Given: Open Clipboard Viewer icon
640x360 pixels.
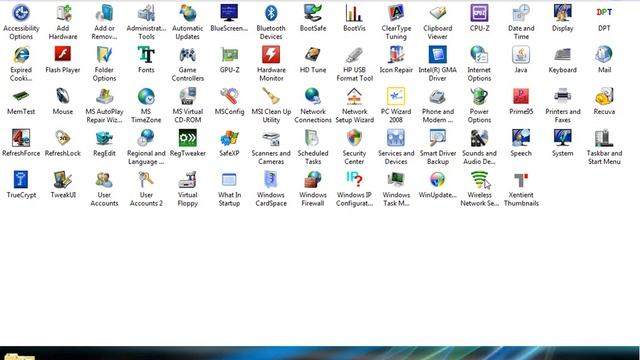Looking at the screenshot, I should (438, 13).
